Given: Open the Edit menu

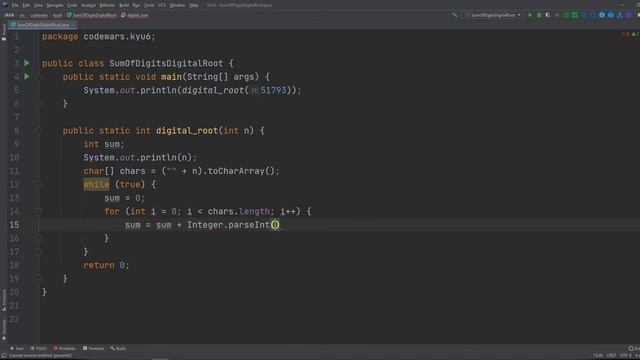Looking at the screenshot, I should tap(26, 5).
